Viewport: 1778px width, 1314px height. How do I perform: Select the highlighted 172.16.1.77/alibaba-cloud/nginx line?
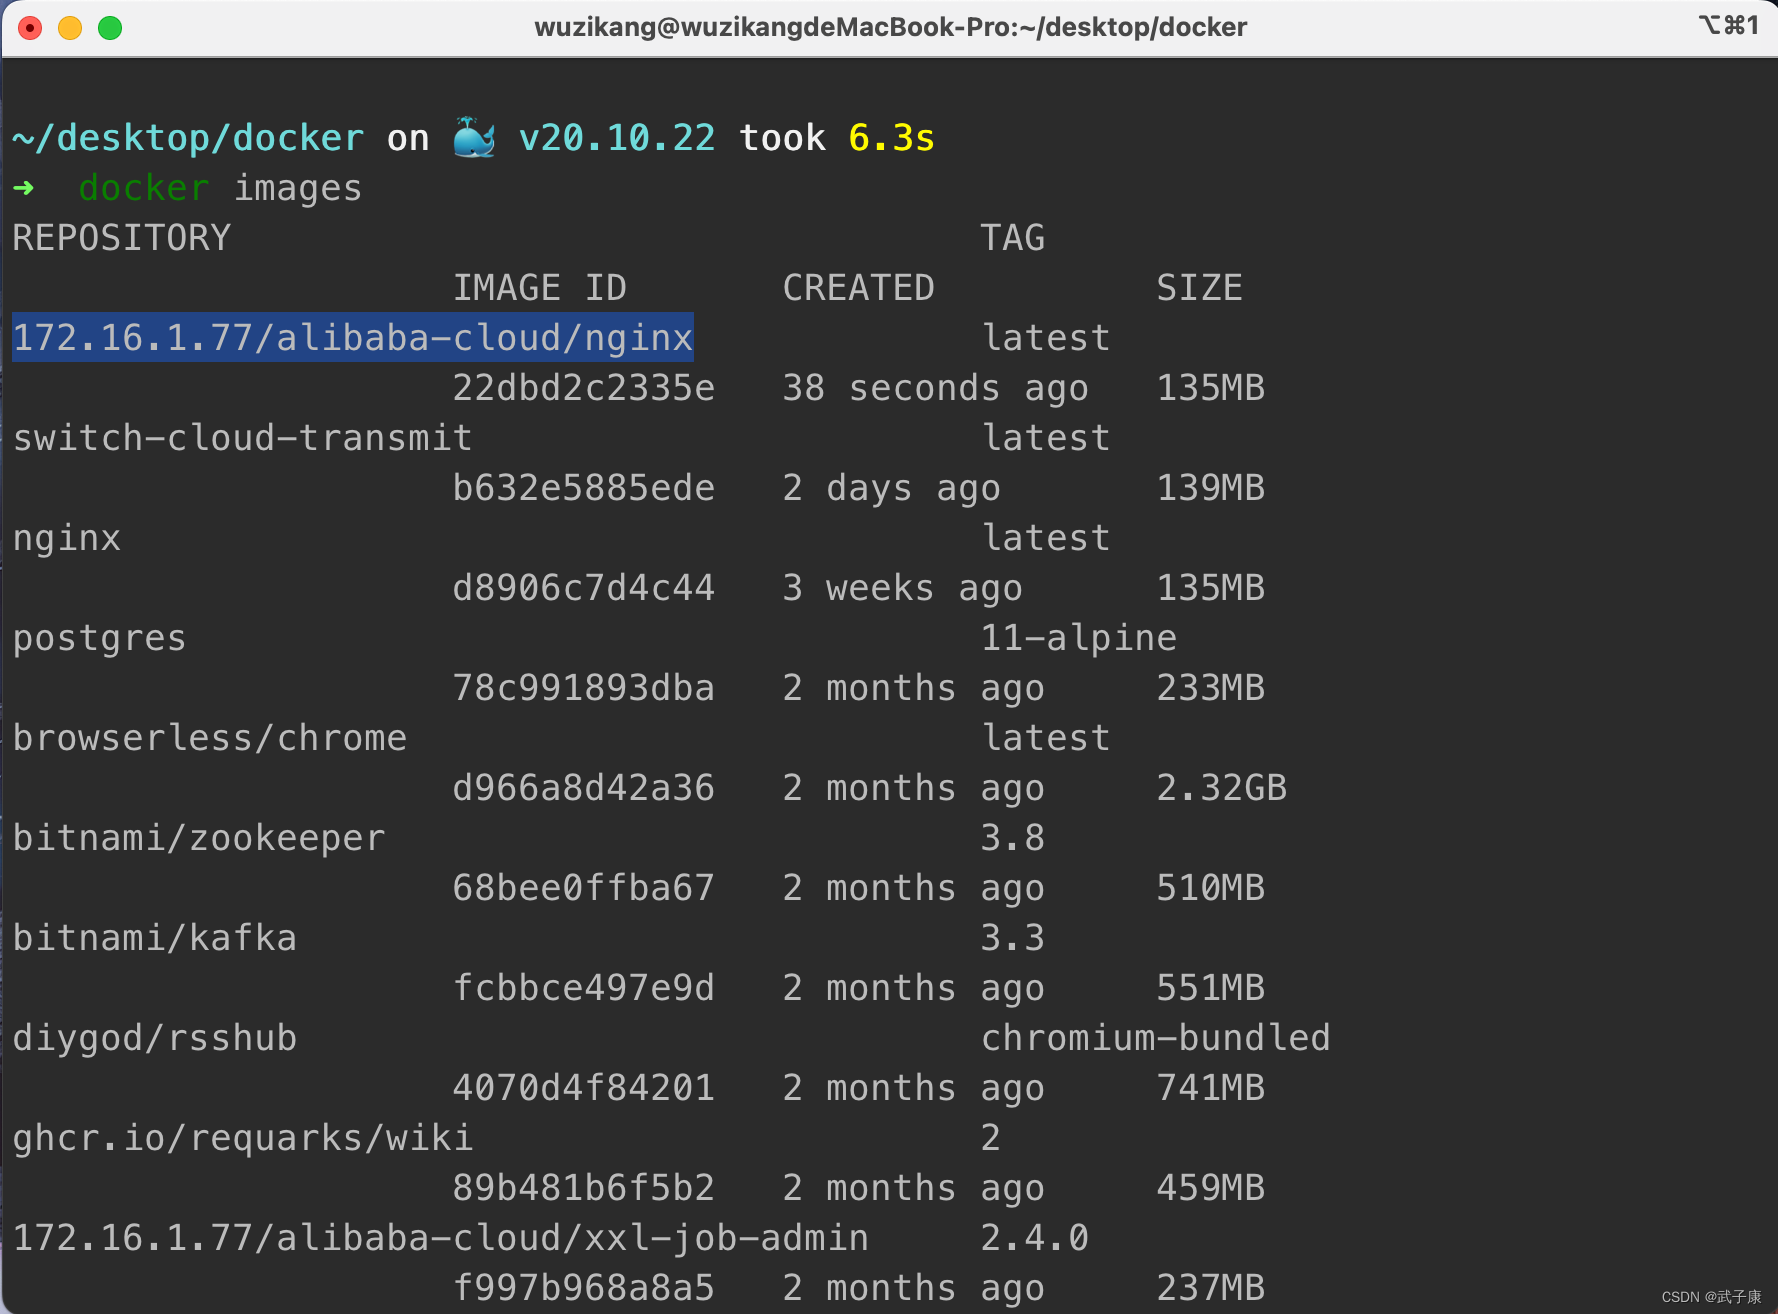pyautogui.click(x=352, y=337)
